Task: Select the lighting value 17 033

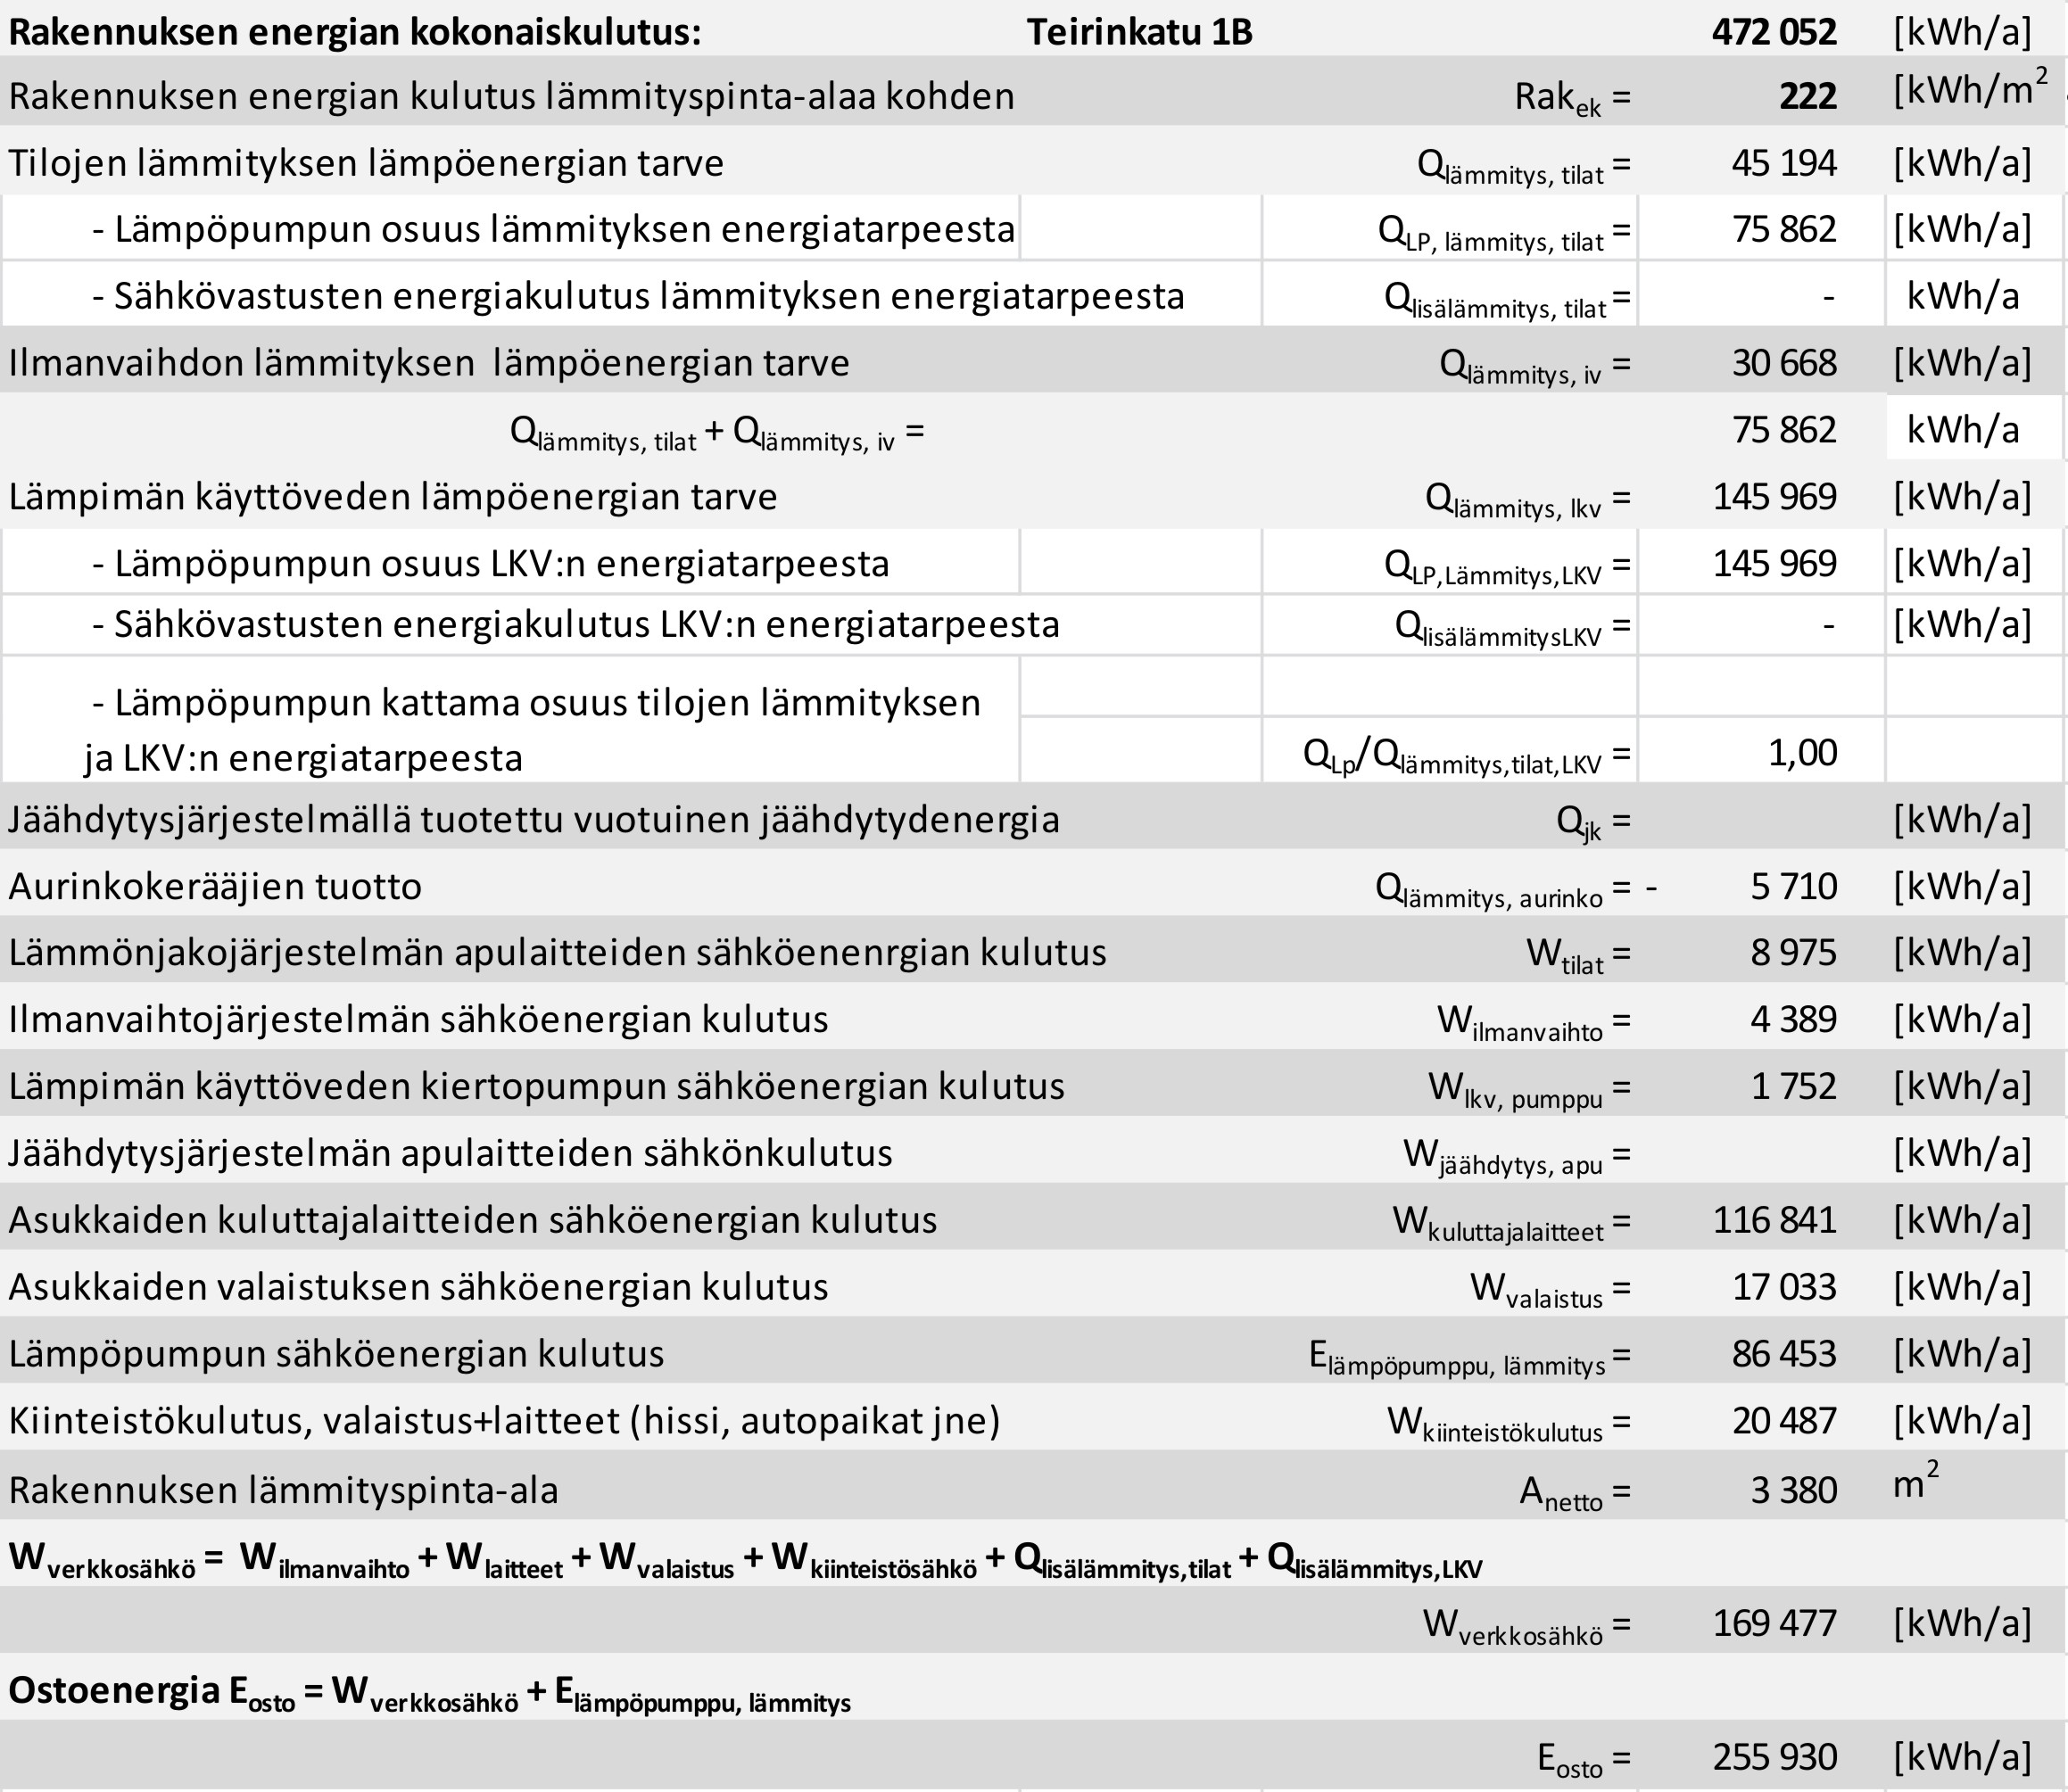Action: [x=1784, y=1286]
